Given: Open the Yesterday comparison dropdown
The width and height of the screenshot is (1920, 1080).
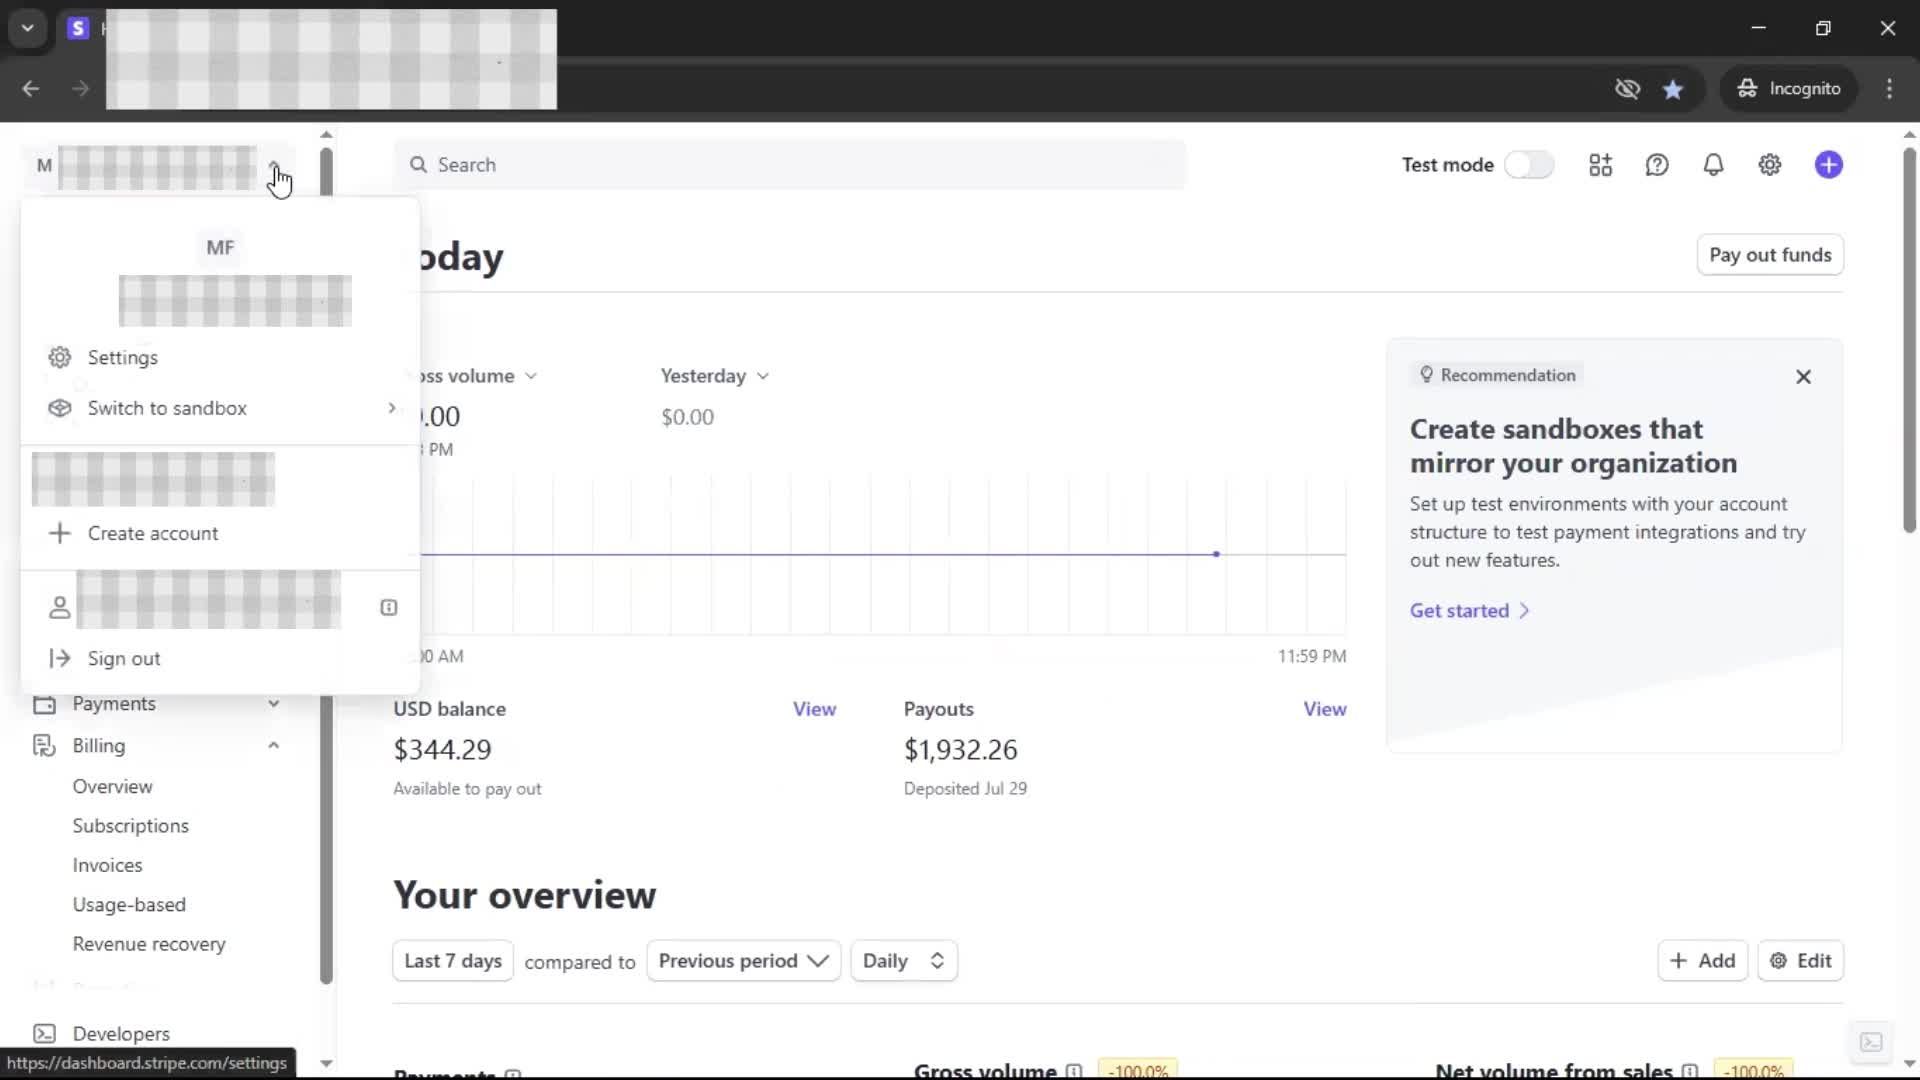Looking at the screenshot, I should click(714, 376).
